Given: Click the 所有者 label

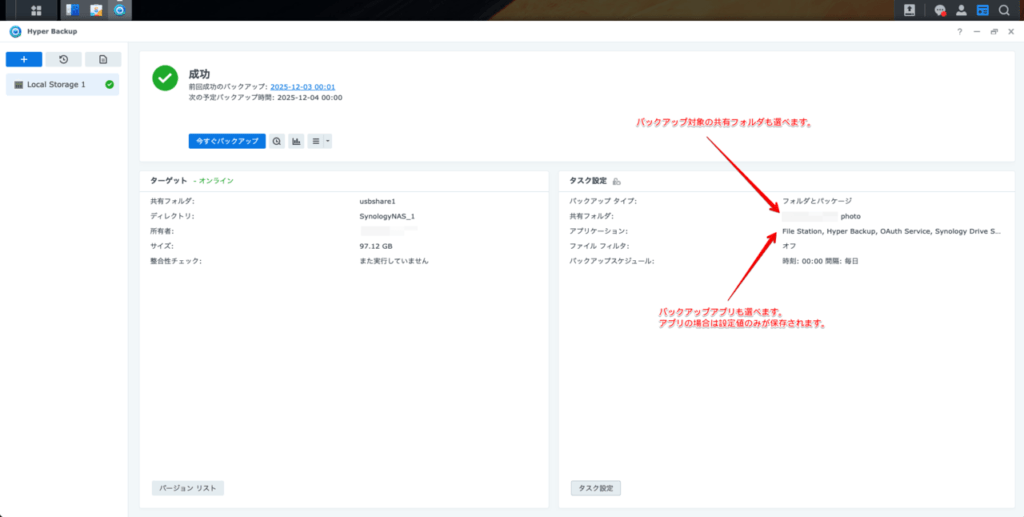Looking at the screenshot, I should point(163,231).
